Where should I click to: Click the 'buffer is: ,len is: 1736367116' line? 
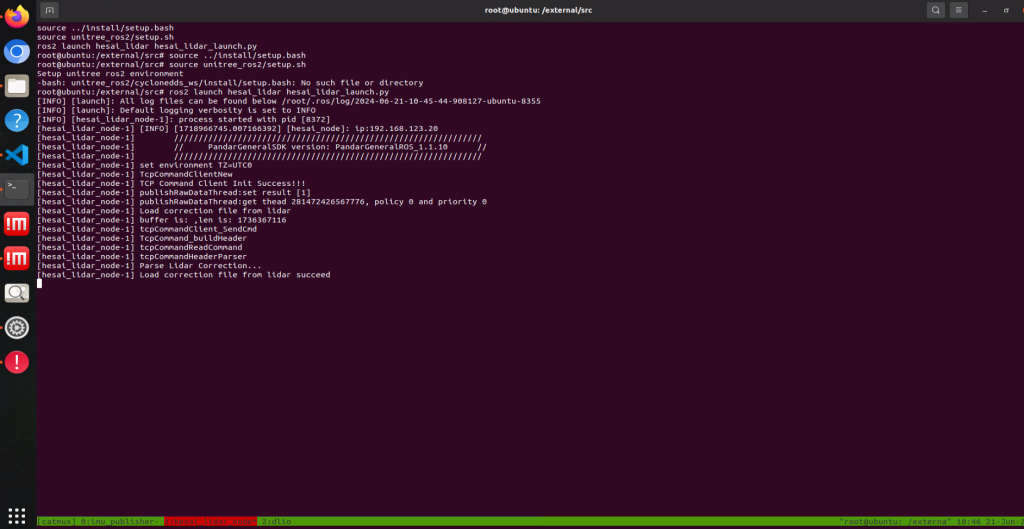coord(161,220)
